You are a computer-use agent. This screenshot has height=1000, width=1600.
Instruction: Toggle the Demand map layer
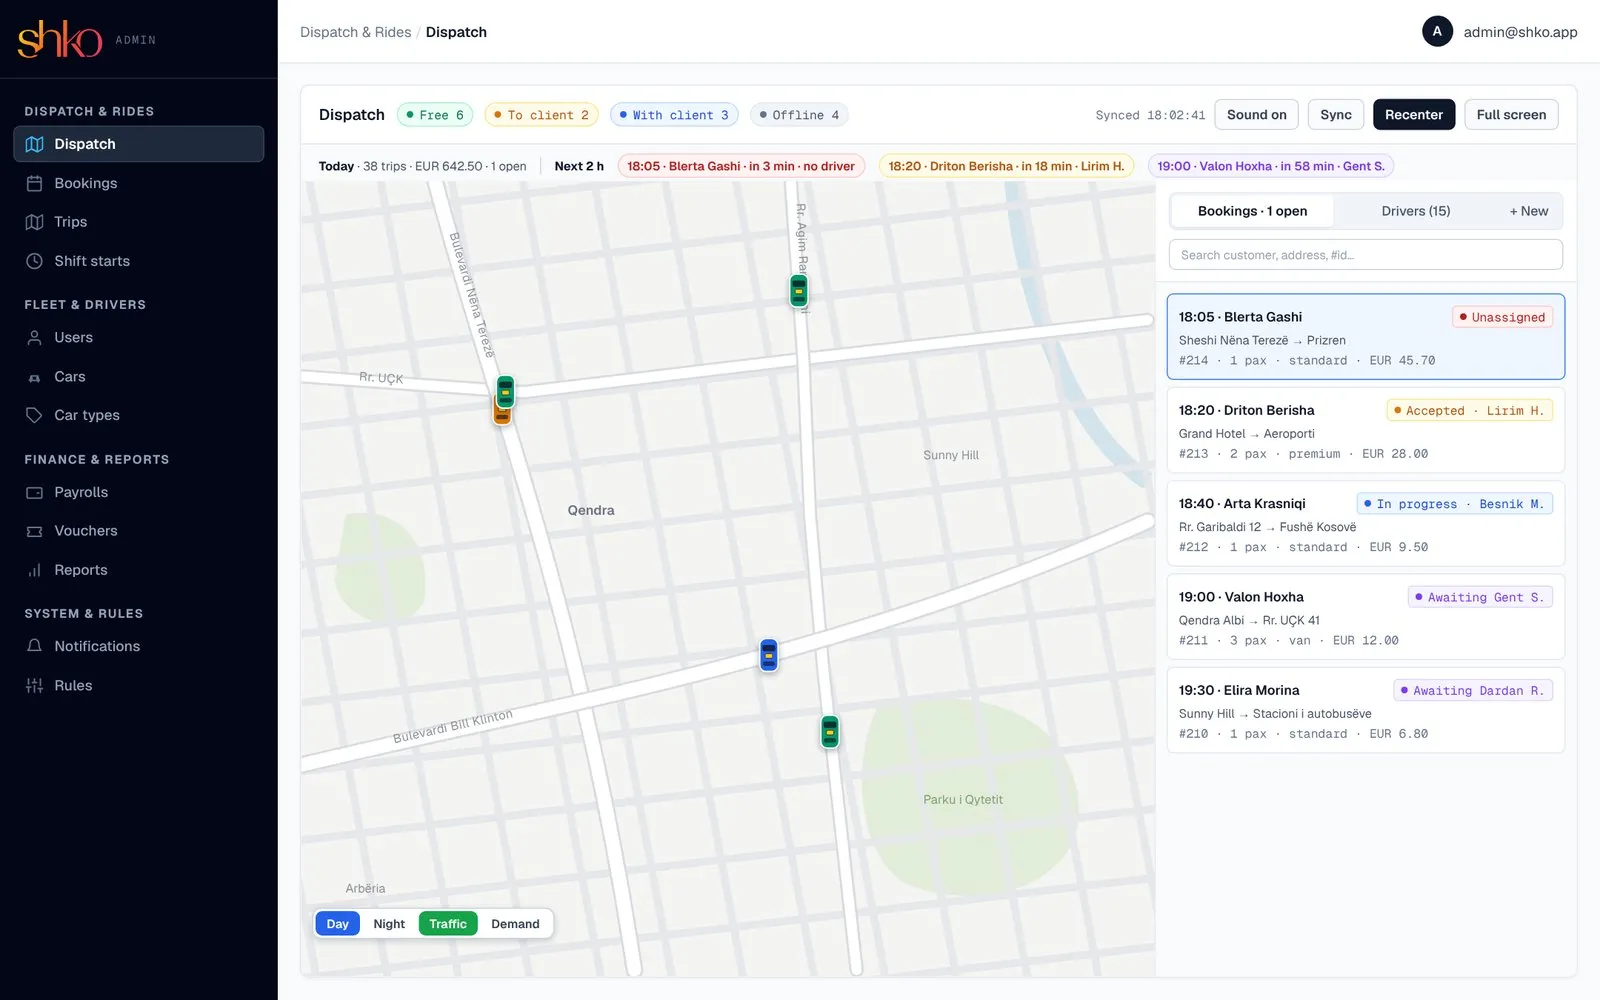click(x=515, y=924)
